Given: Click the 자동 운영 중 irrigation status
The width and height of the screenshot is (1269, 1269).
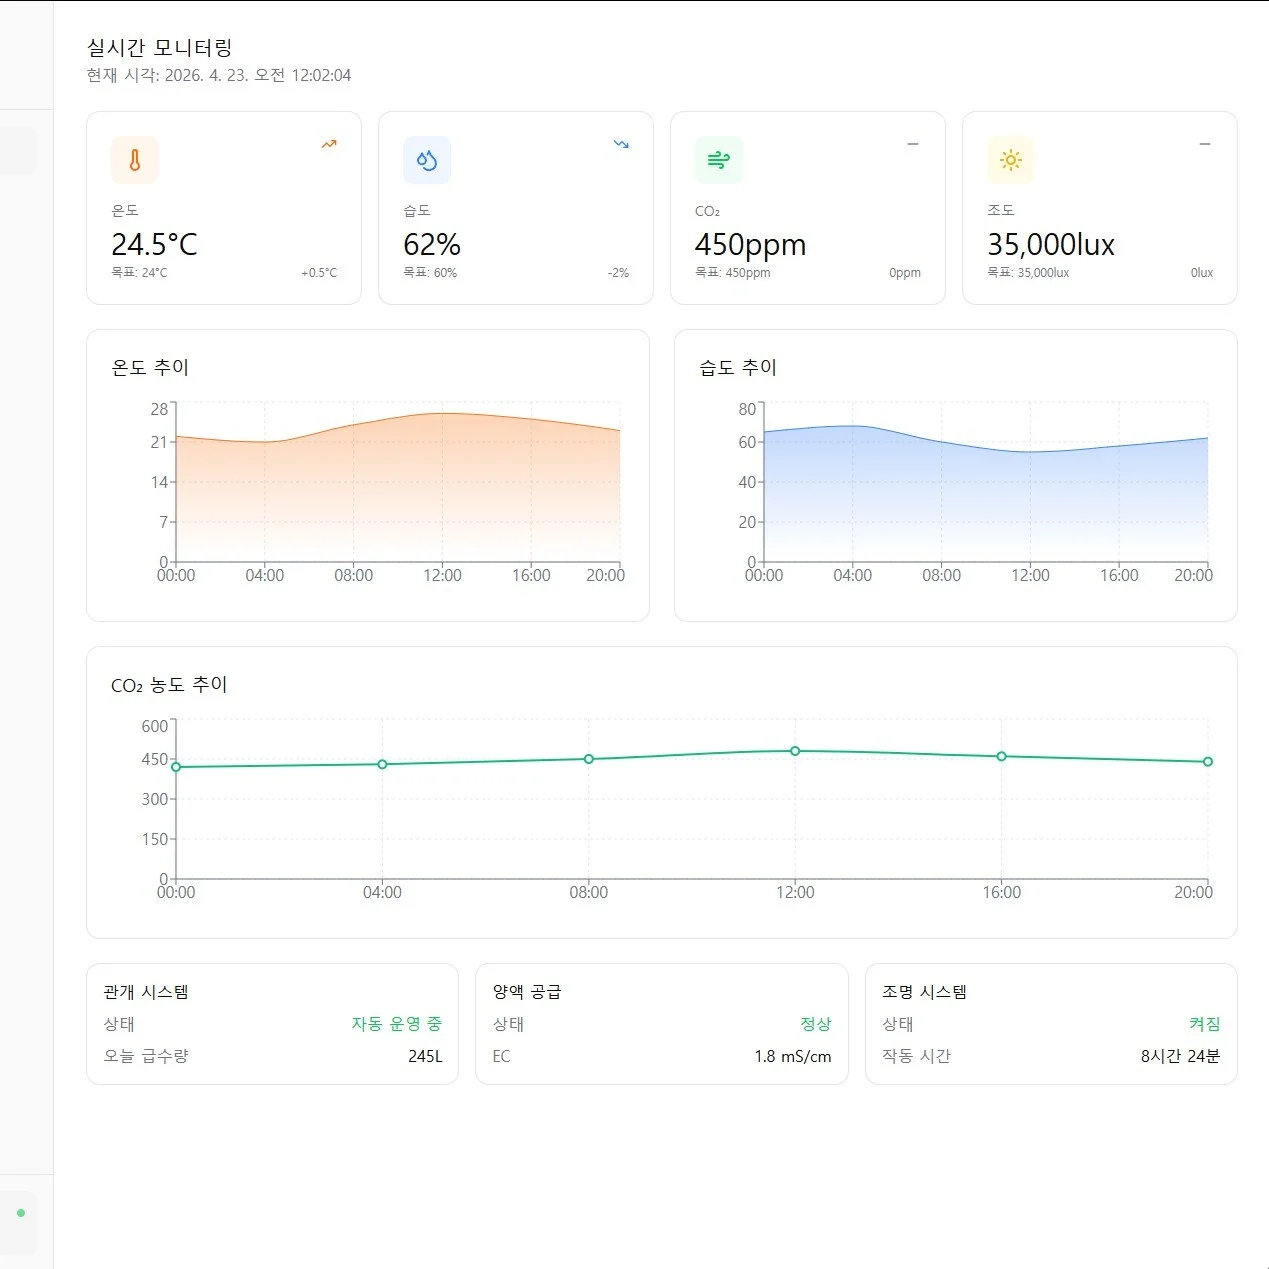Looking at the screenshot, I should [x=396, y=1024].
